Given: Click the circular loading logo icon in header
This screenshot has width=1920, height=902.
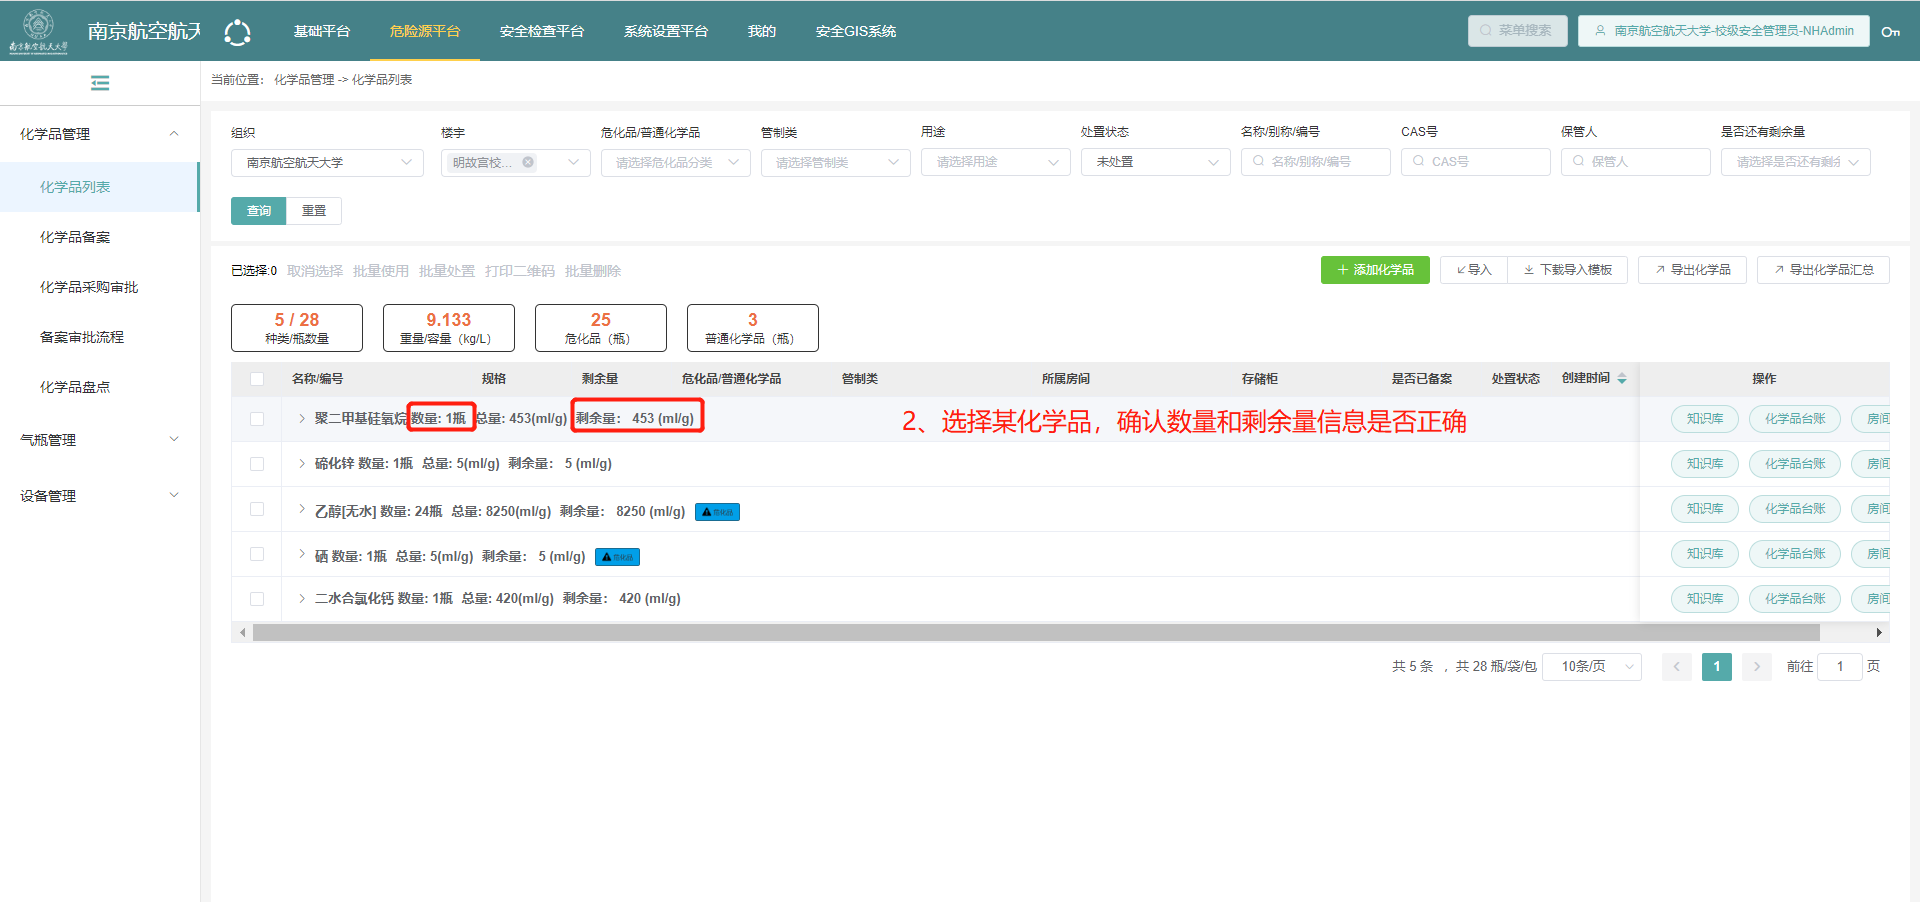Looking at the screenshot, I should tap(237, 32).
